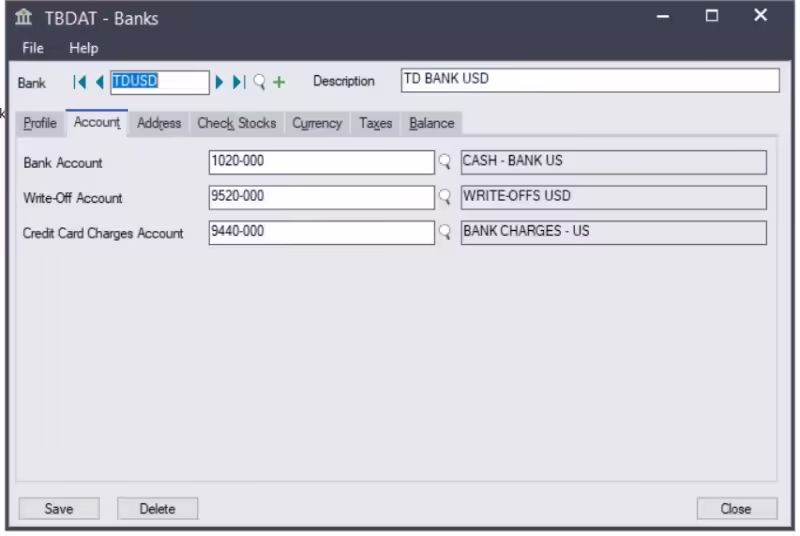The width and height of the screenshot is (800, 536).
Task: Click the Credit Card Charges field 9440-000
Action: click(x=321, y=233)
